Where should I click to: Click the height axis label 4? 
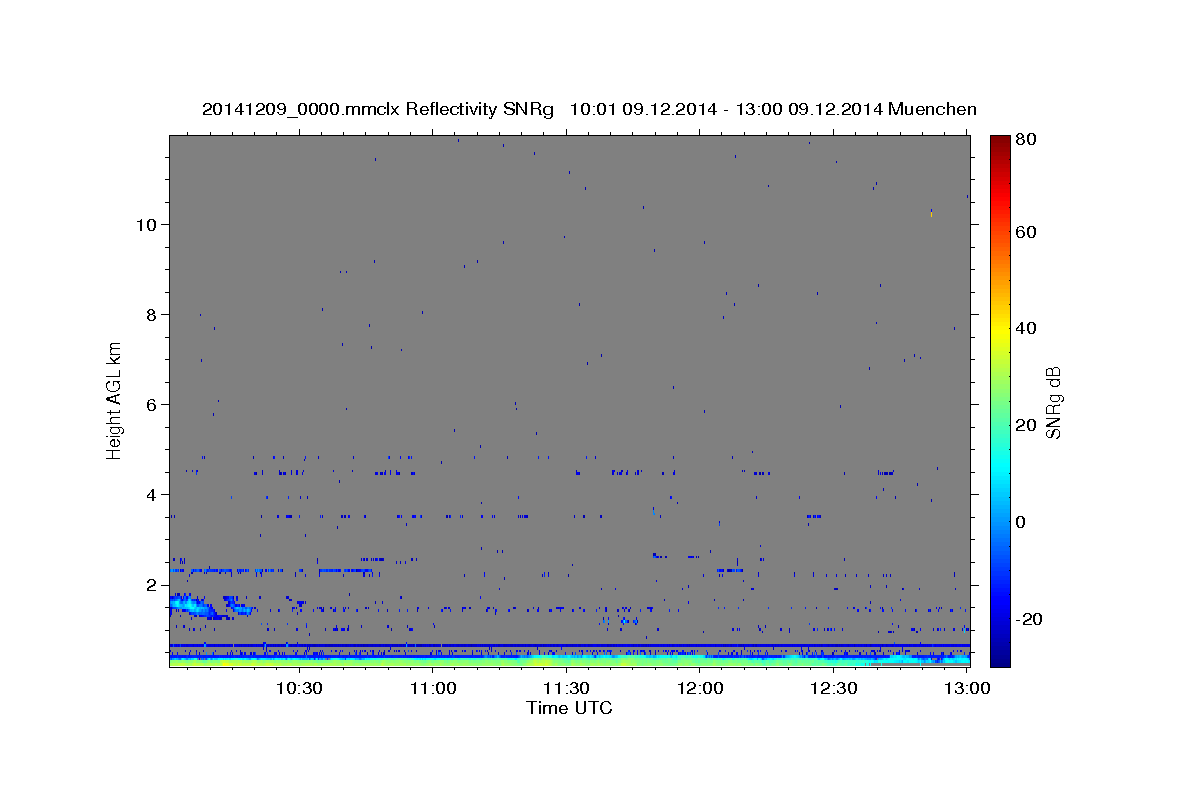[x=151, y=494]
